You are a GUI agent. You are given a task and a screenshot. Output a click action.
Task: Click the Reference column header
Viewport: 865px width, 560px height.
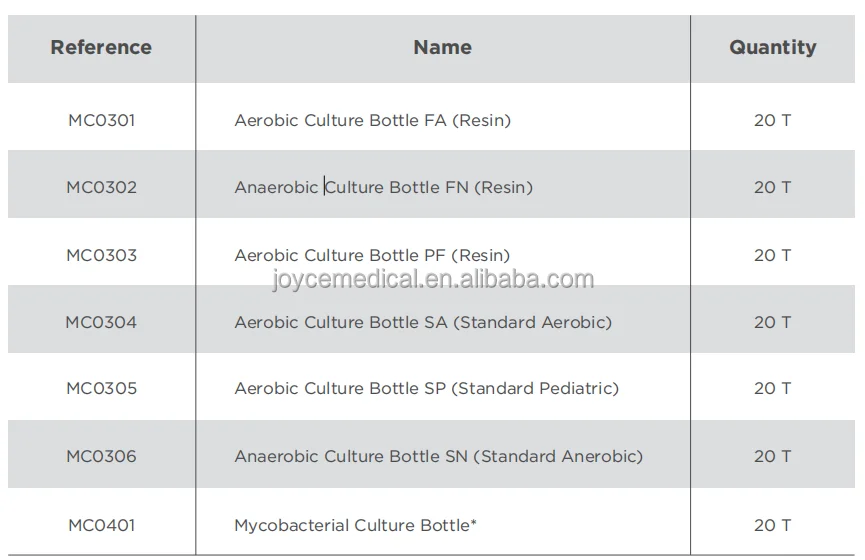point(101,47)
